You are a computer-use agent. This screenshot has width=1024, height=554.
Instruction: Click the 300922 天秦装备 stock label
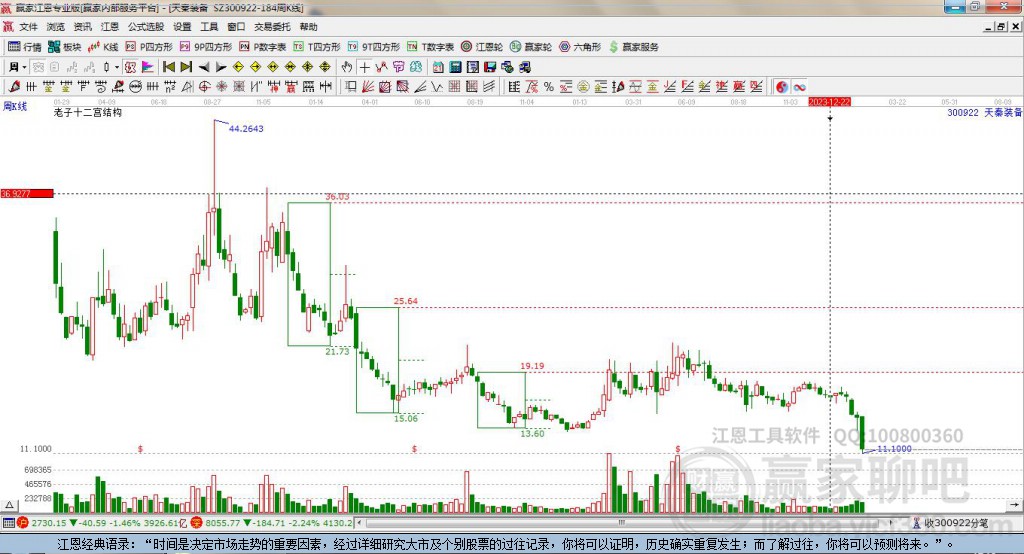pos(985,112)
